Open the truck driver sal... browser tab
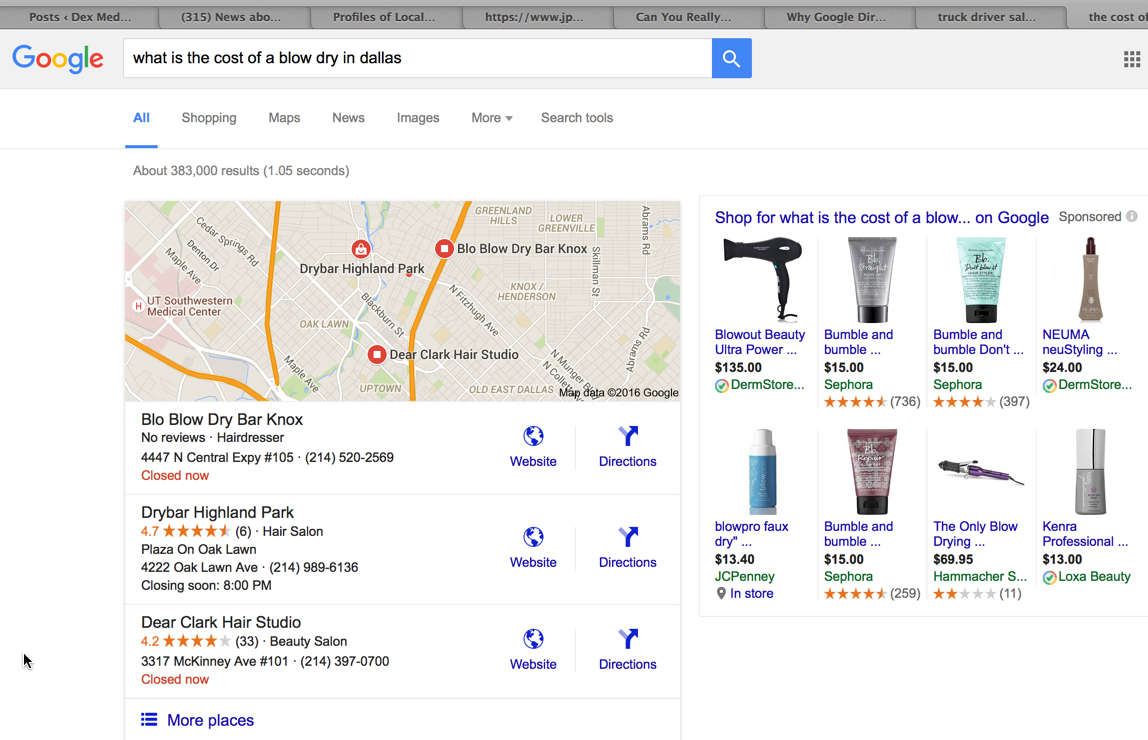The image size is (1148, 740). click(x=986, y=17)
